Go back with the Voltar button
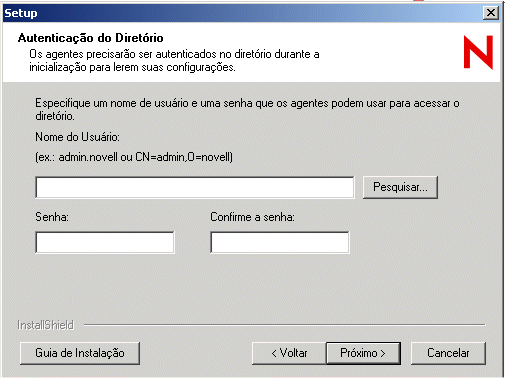 click(289, 353)
